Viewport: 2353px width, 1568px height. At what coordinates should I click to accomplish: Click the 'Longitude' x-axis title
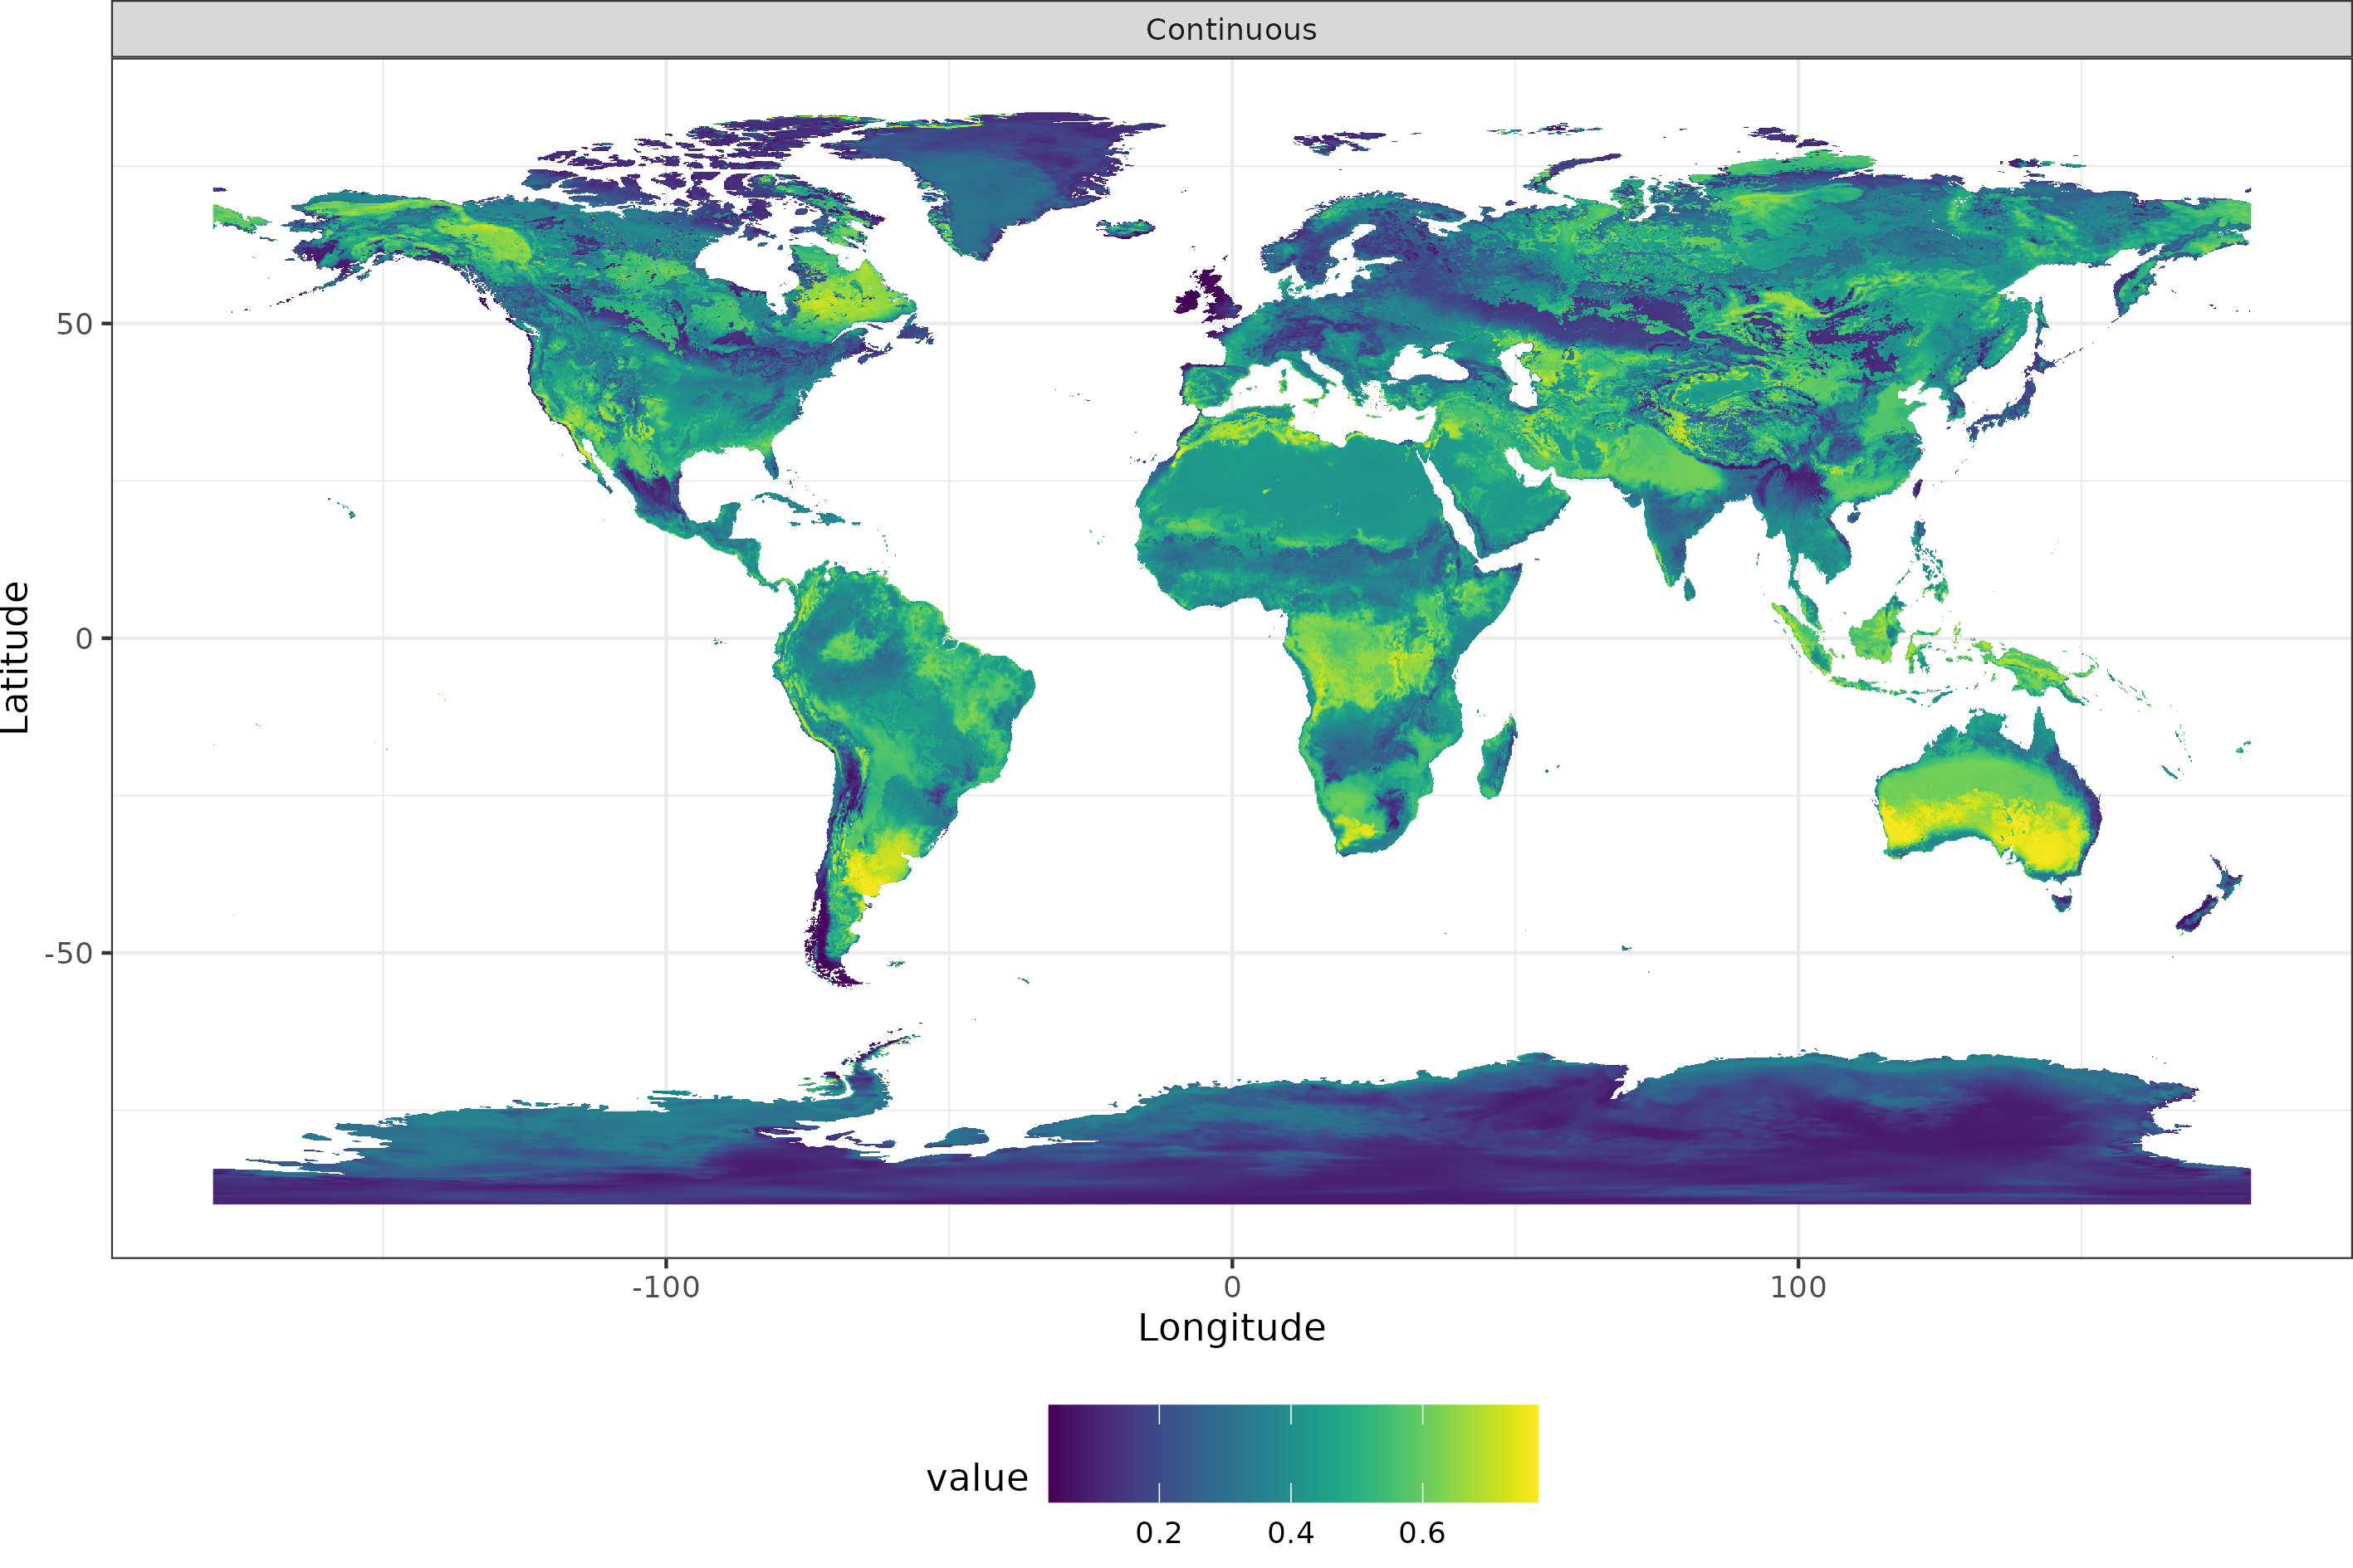coord(1231,1327)
